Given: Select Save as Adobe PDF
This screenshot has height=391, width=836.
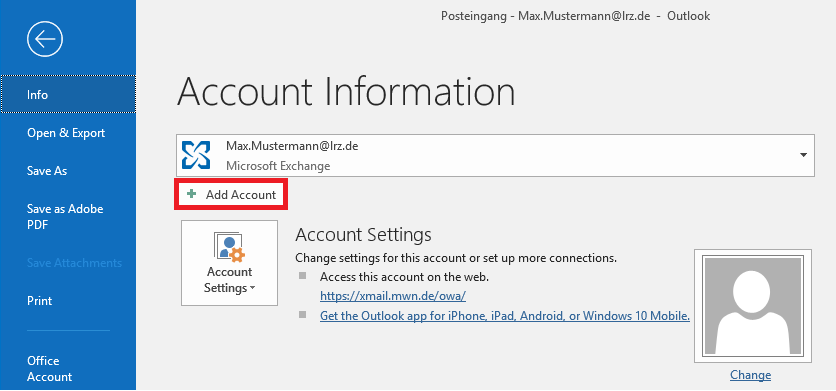Looking at the screenshot, I should coord(65,217).
